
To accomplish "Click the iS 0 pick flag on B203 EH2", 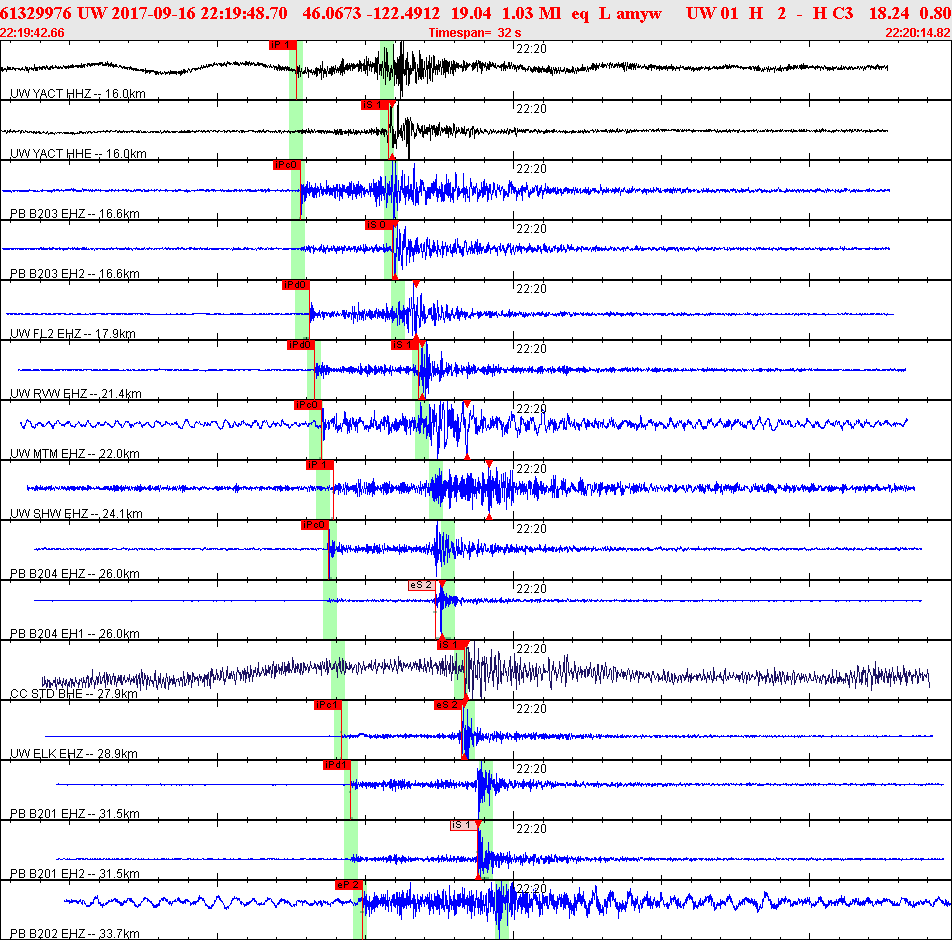I will (x=379, y=225).
